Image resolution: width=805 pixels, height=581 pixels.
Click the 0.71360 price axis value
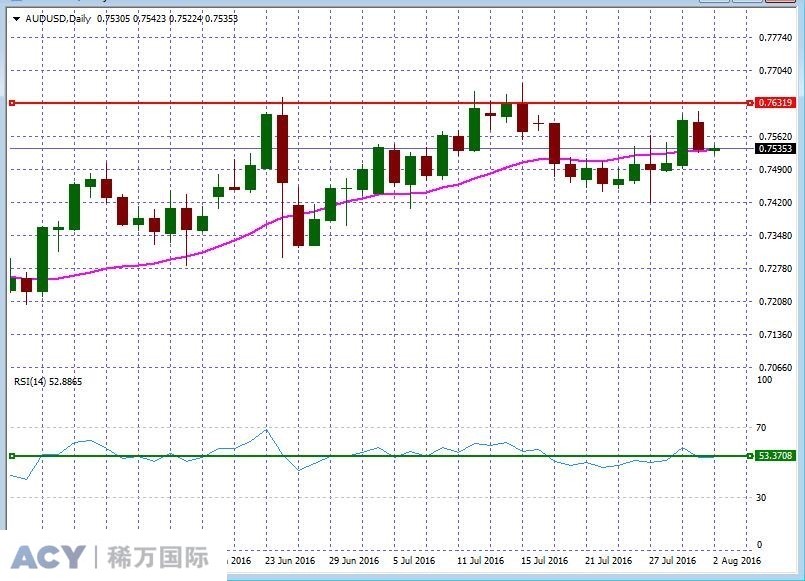point(775,335)
